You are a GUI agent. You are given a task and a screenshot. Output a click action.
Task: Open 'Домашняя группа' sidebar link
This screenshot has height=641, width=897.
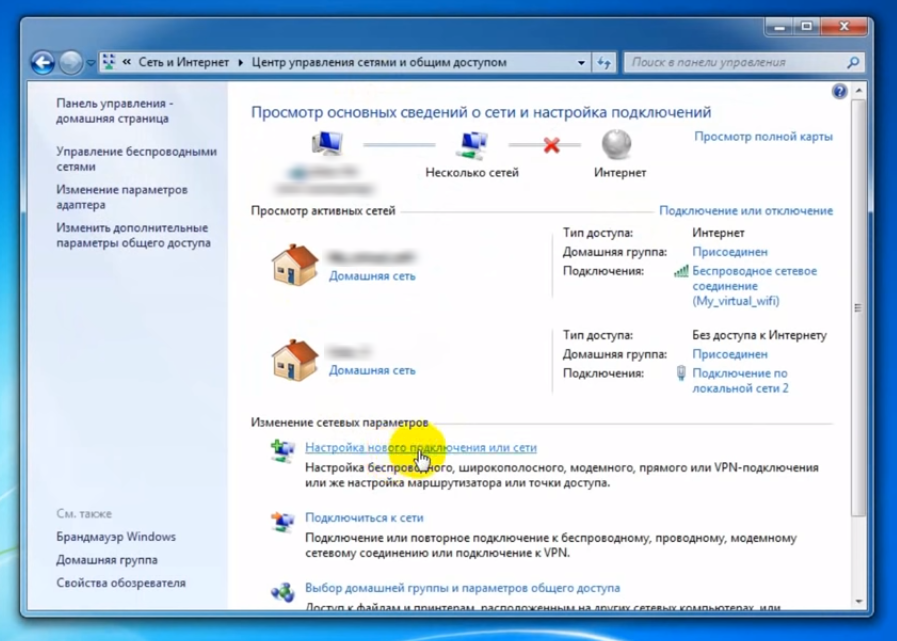pos(107,560)
